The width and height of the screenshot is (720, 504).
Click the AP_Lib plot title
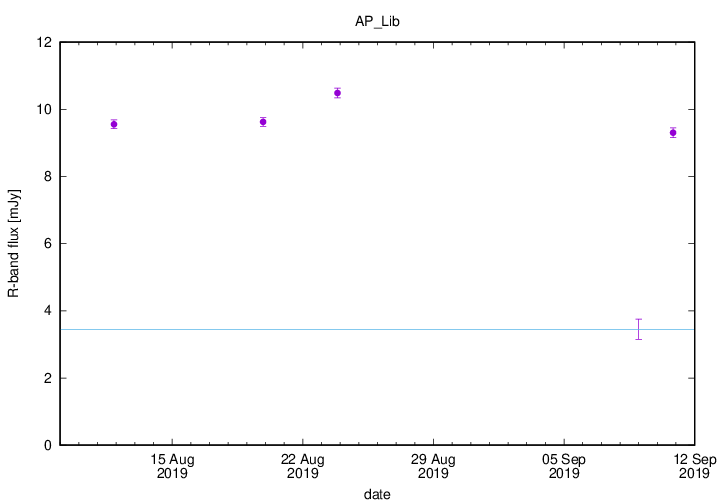[377, 21]
